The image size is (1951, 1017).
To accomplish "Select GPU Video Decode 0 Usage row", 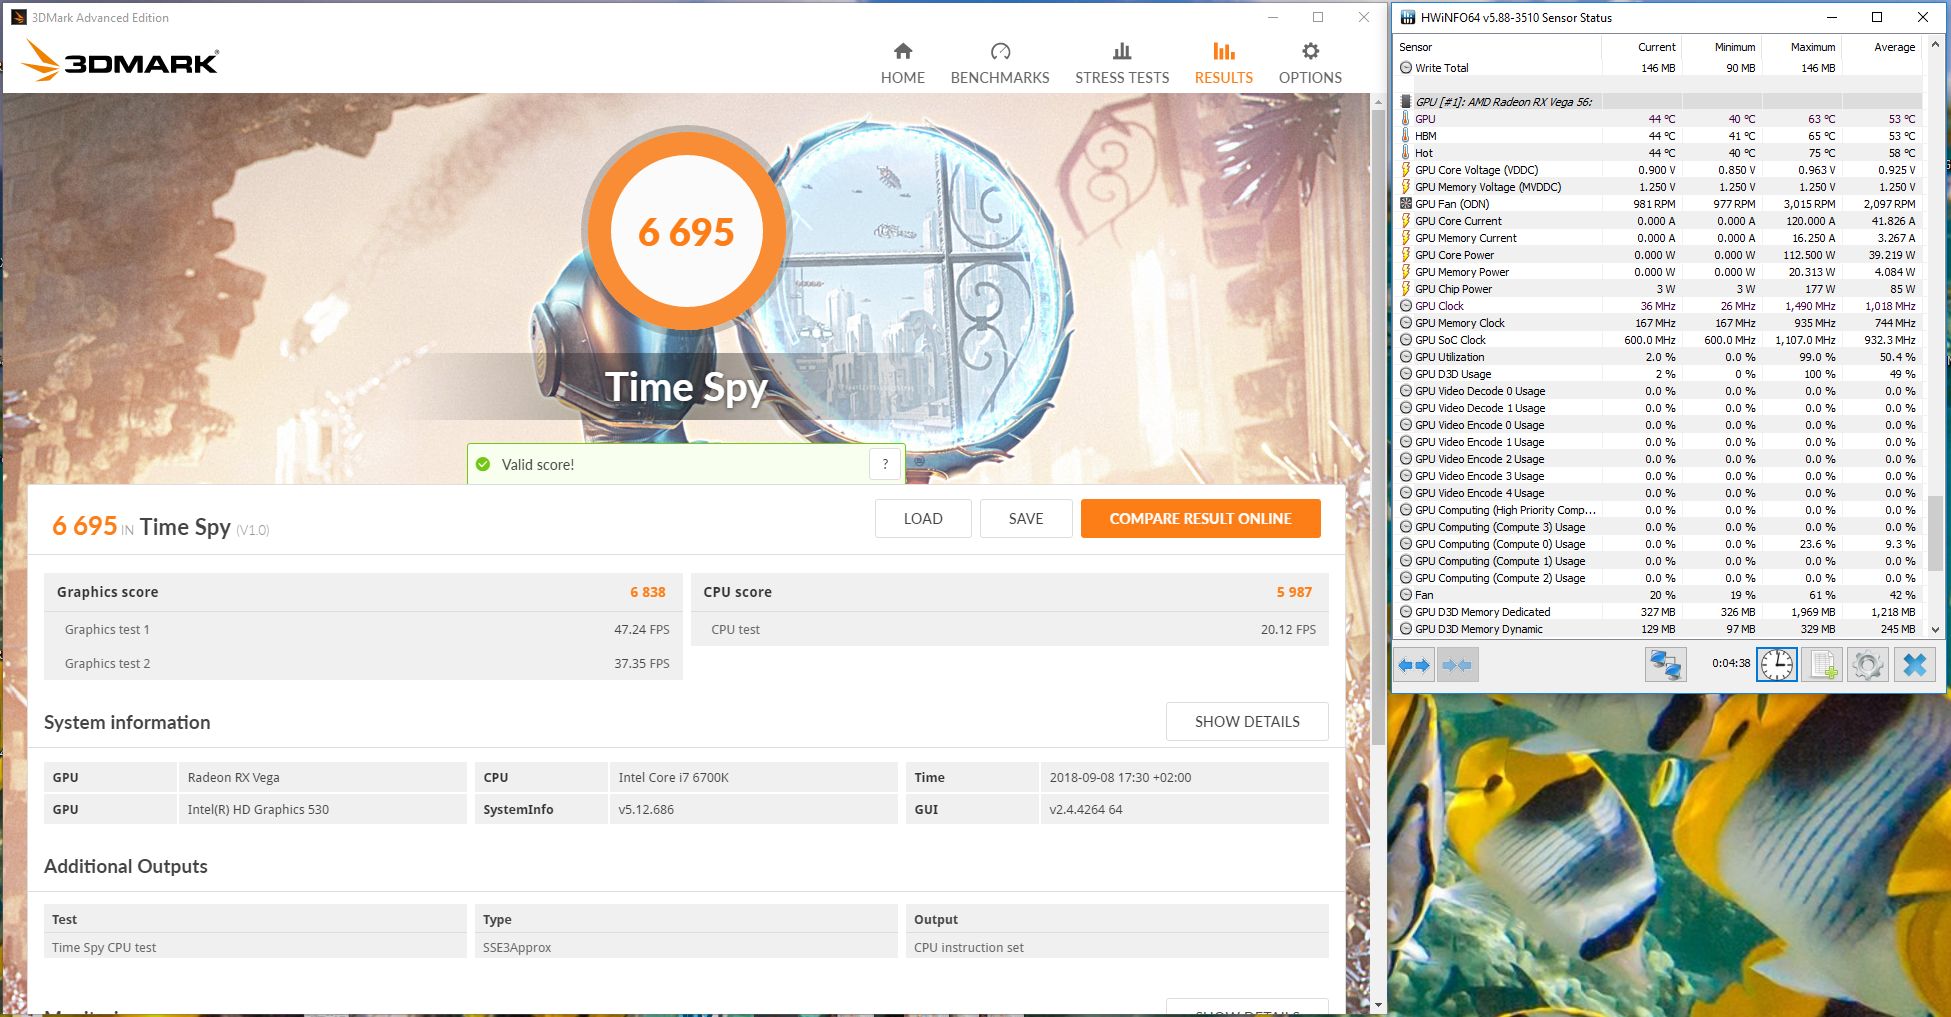I will [x=1658, y=391].
